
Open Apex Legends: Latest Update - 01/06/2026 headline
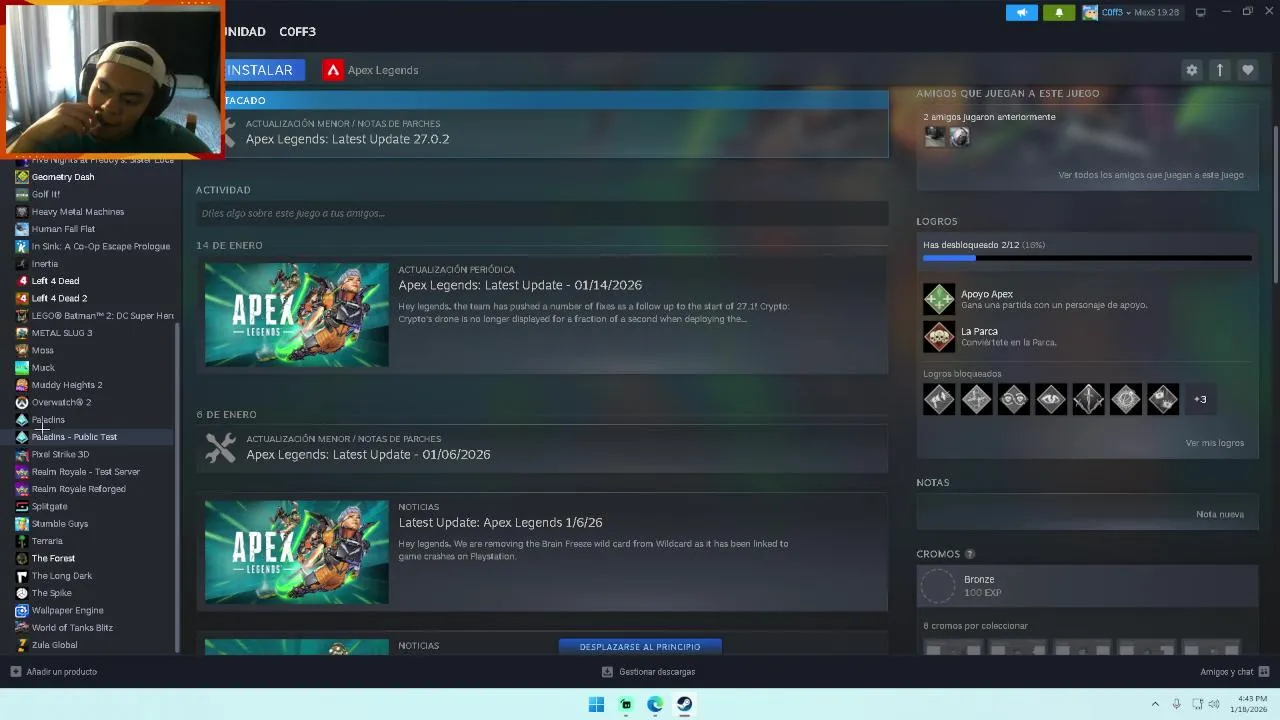coord(368,454)
